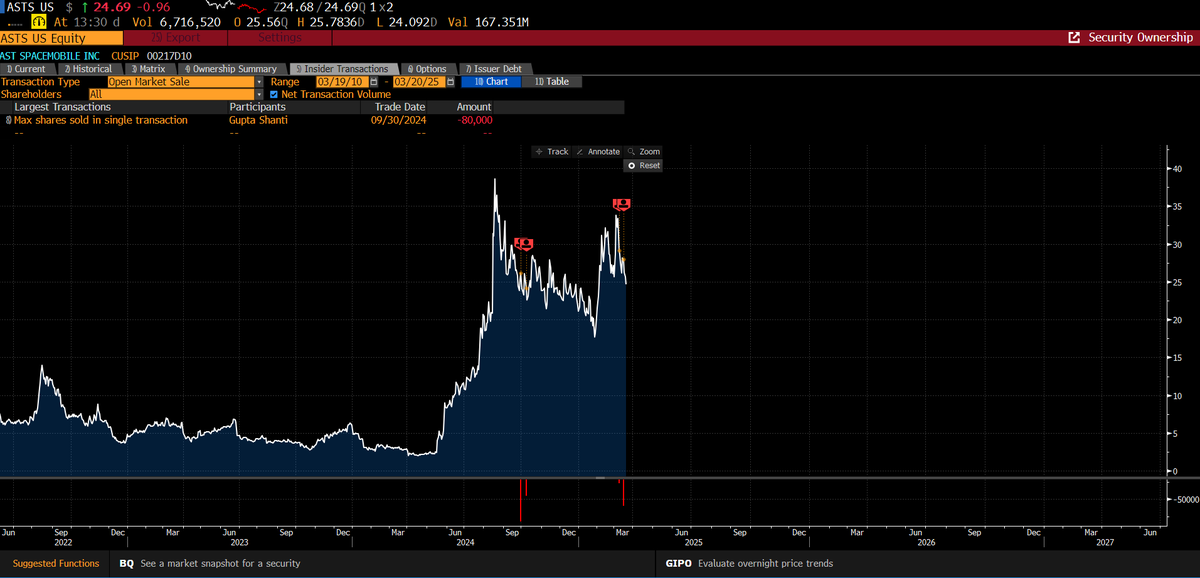1200x578 pixels.
Task: Click the Amount column header
Action: (474, 107)
